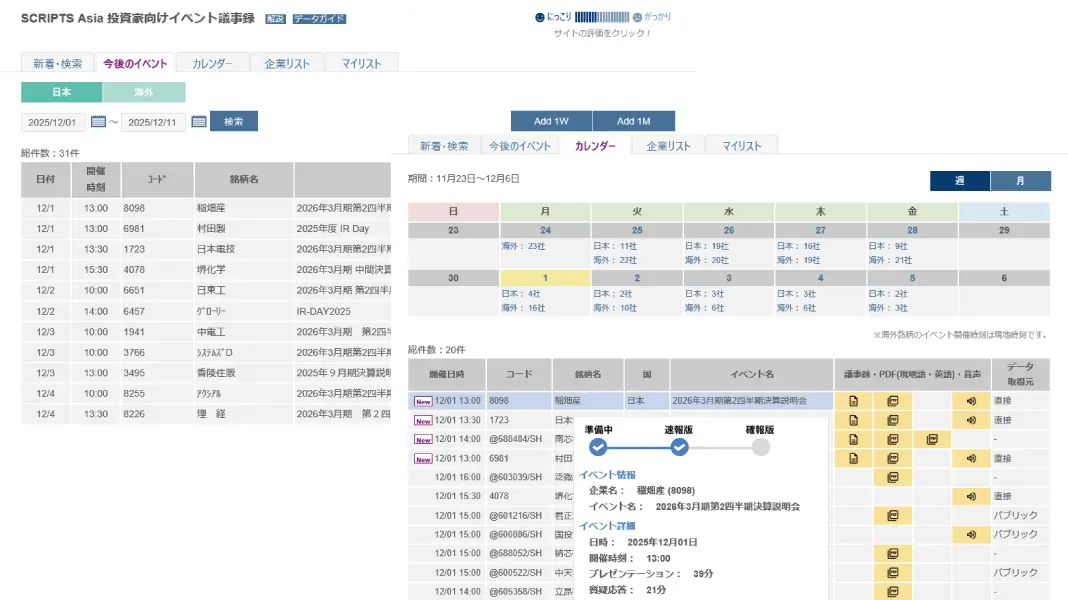
Task: Open the データガイド link in the header
Action: 319,19
